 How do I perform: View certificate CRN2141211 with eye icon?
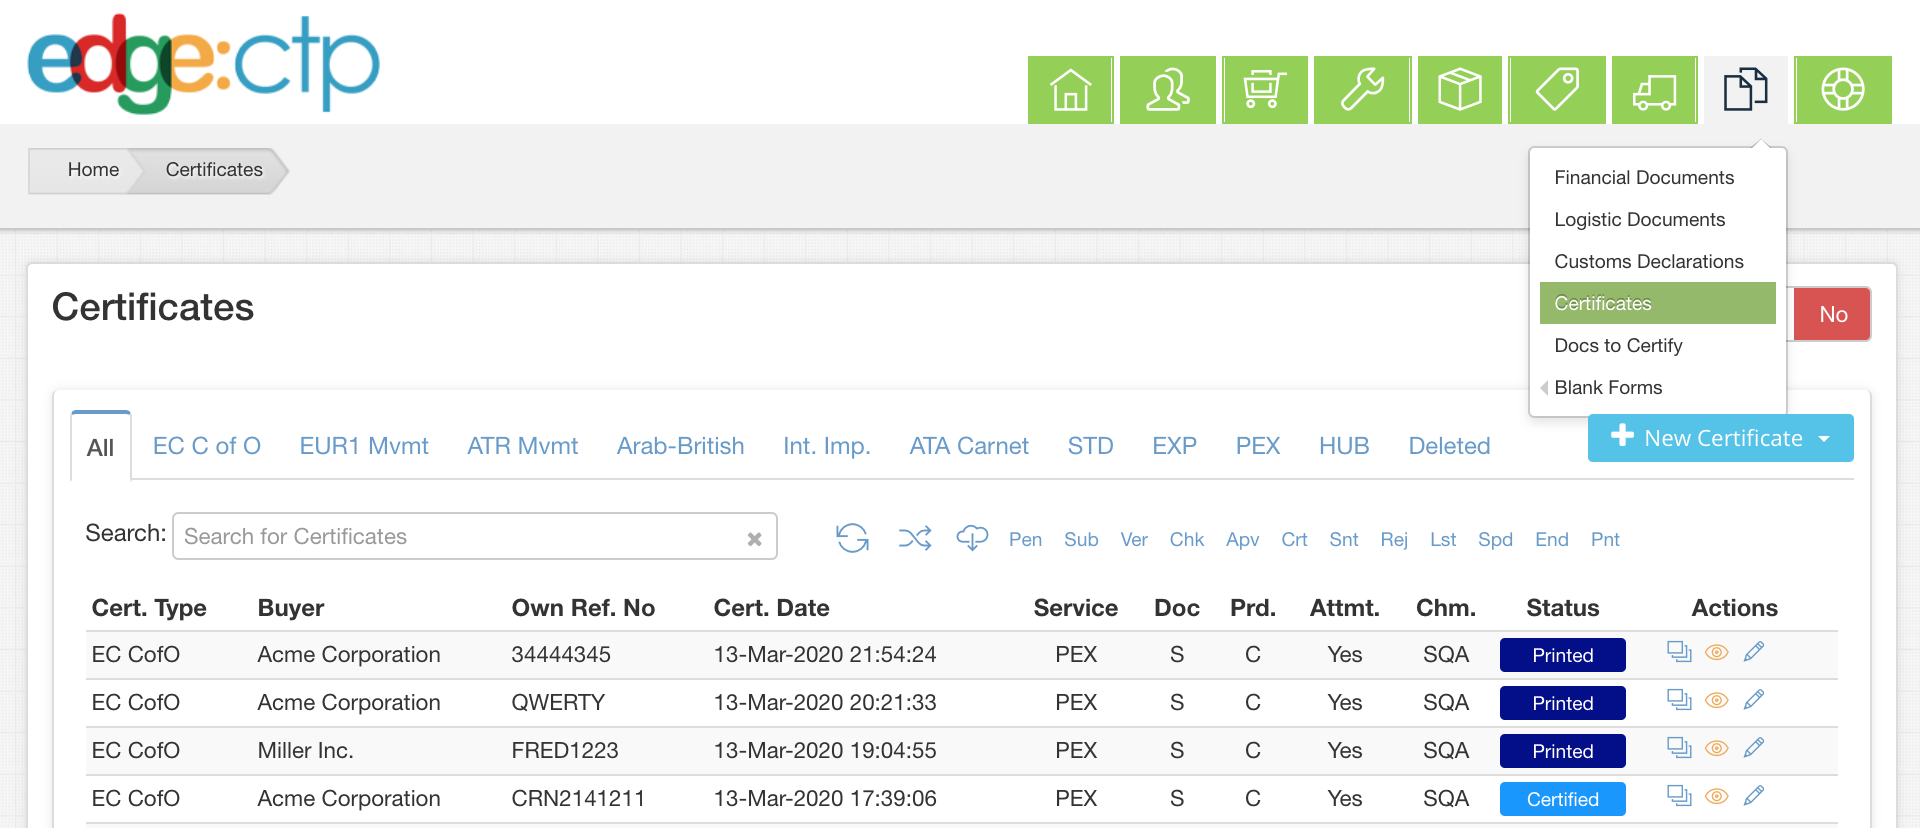pyautogui.click(x=1717, y=796)
